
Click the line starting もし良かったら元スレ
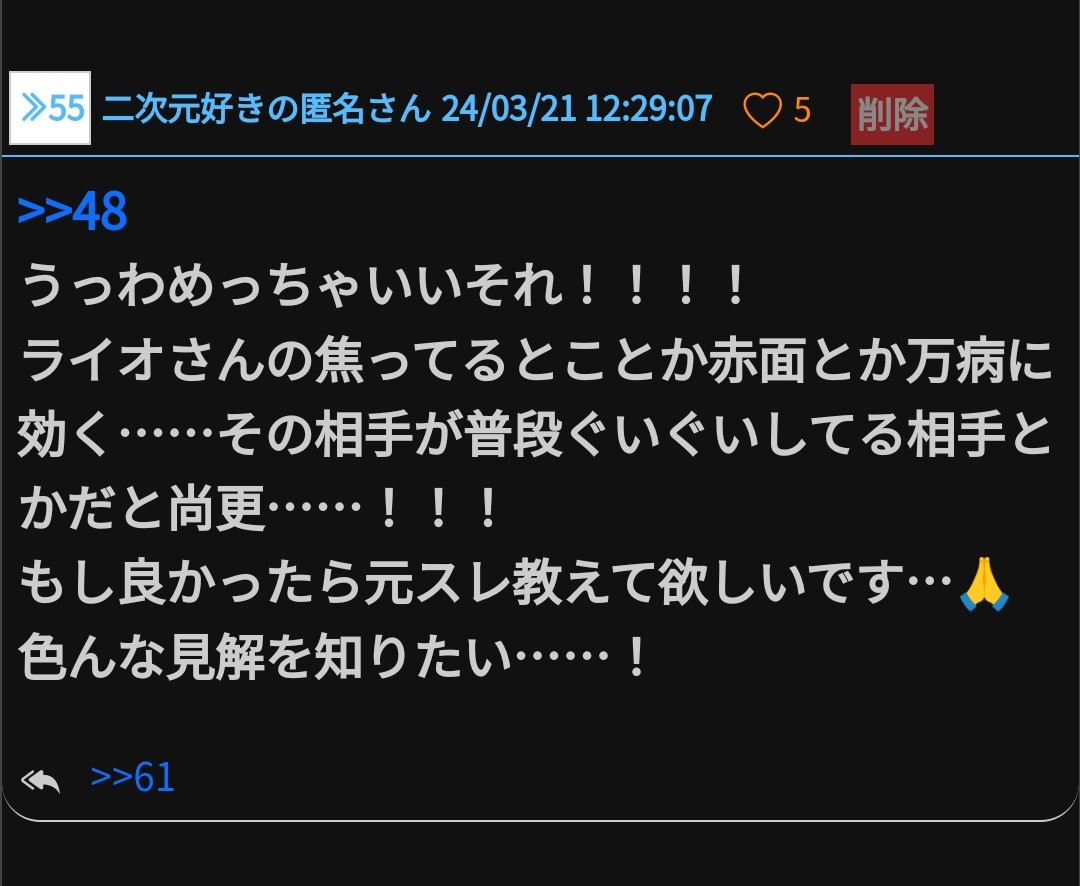[x=514, y=583]
